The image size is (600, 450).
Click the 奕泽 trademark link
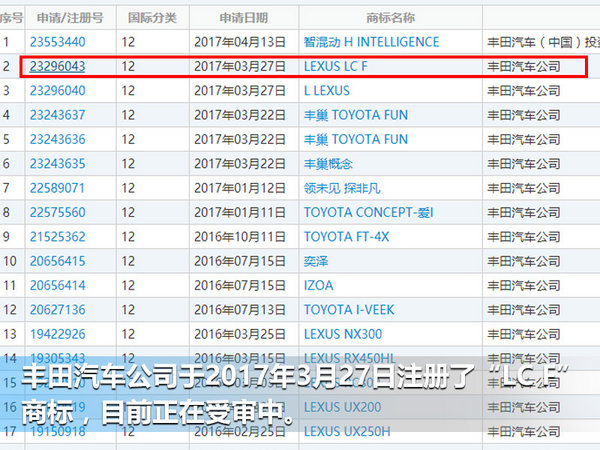coord(316,261)
